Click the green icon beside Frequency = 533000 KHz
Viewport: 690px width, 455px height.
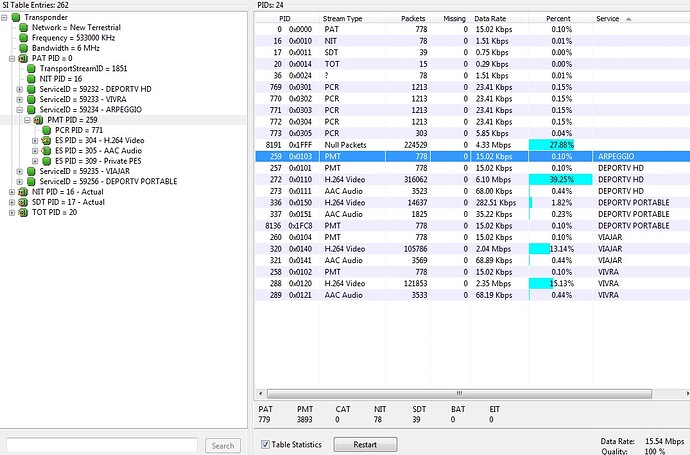(24, 38)
